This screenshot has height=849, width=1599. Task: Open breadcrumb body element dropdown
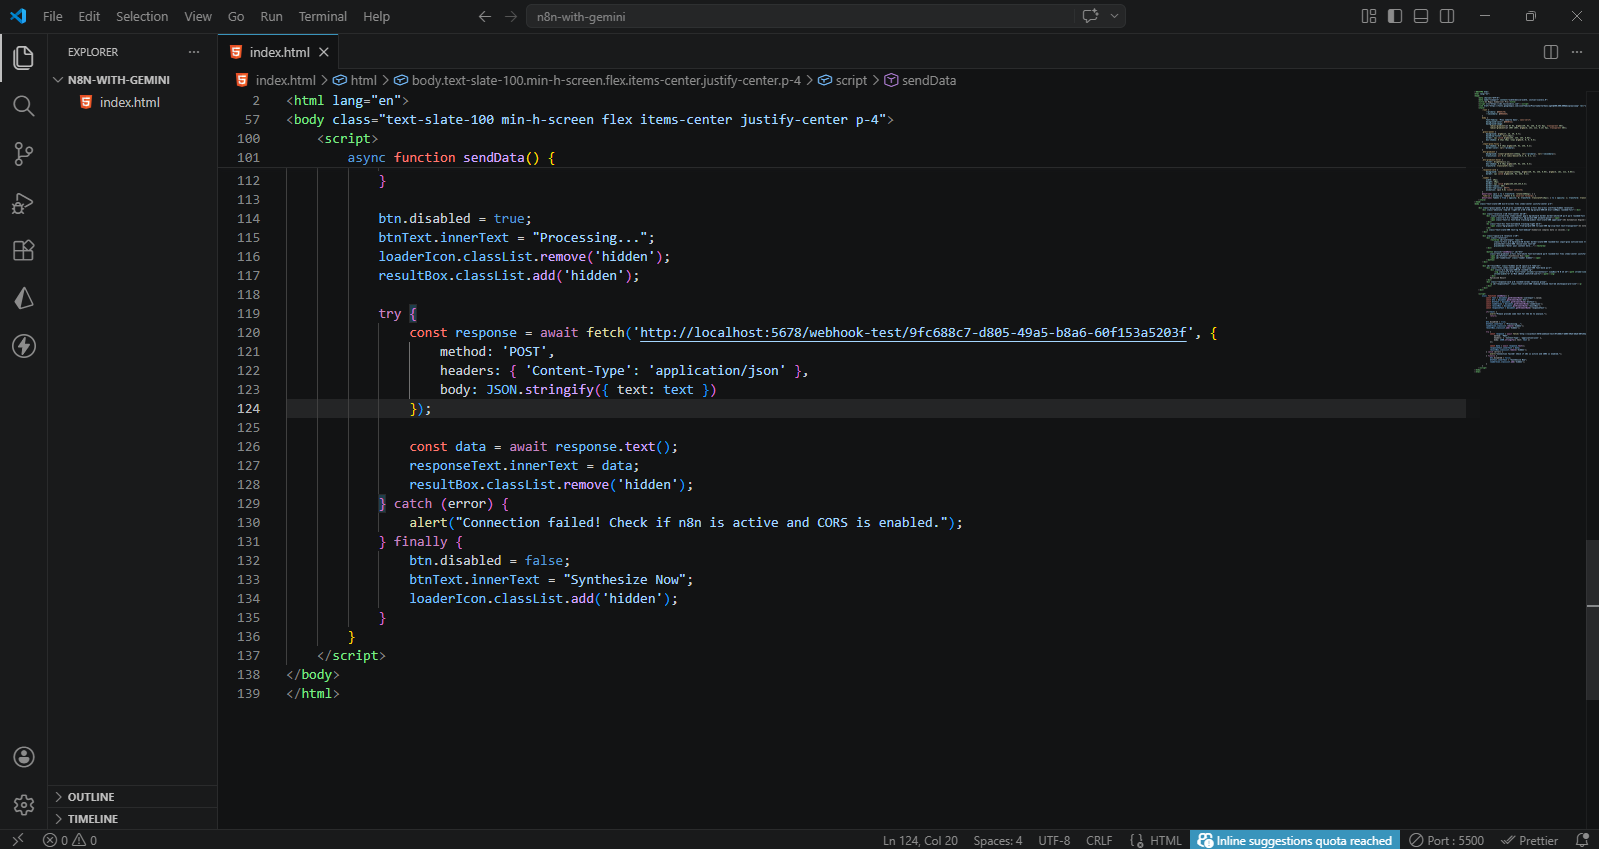coord(598,80)
